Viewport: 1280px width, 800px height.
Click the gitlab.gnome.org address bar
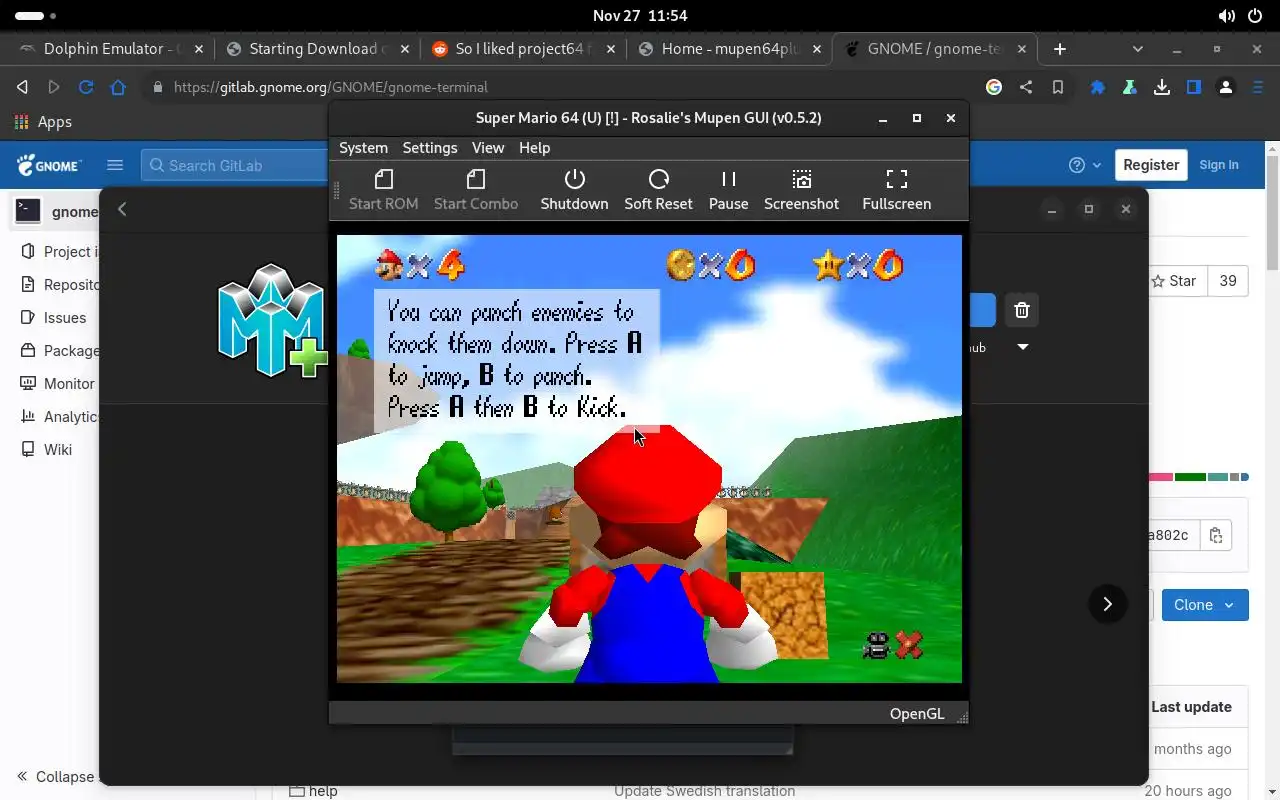click(x=560, y=87)
